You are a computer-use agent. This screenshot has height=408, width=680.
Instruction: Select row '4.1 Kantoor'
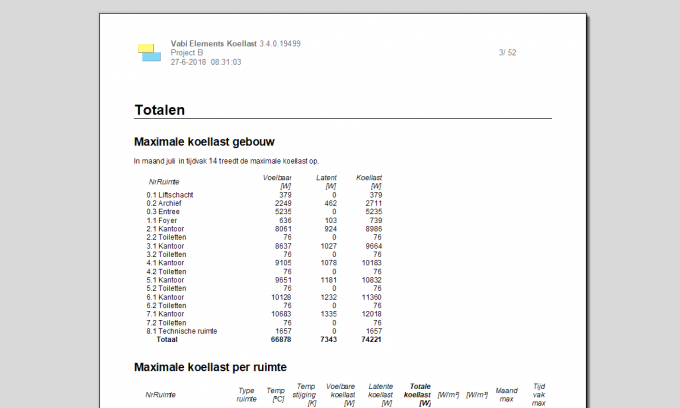pyautogui.click(x=264, y=263)
